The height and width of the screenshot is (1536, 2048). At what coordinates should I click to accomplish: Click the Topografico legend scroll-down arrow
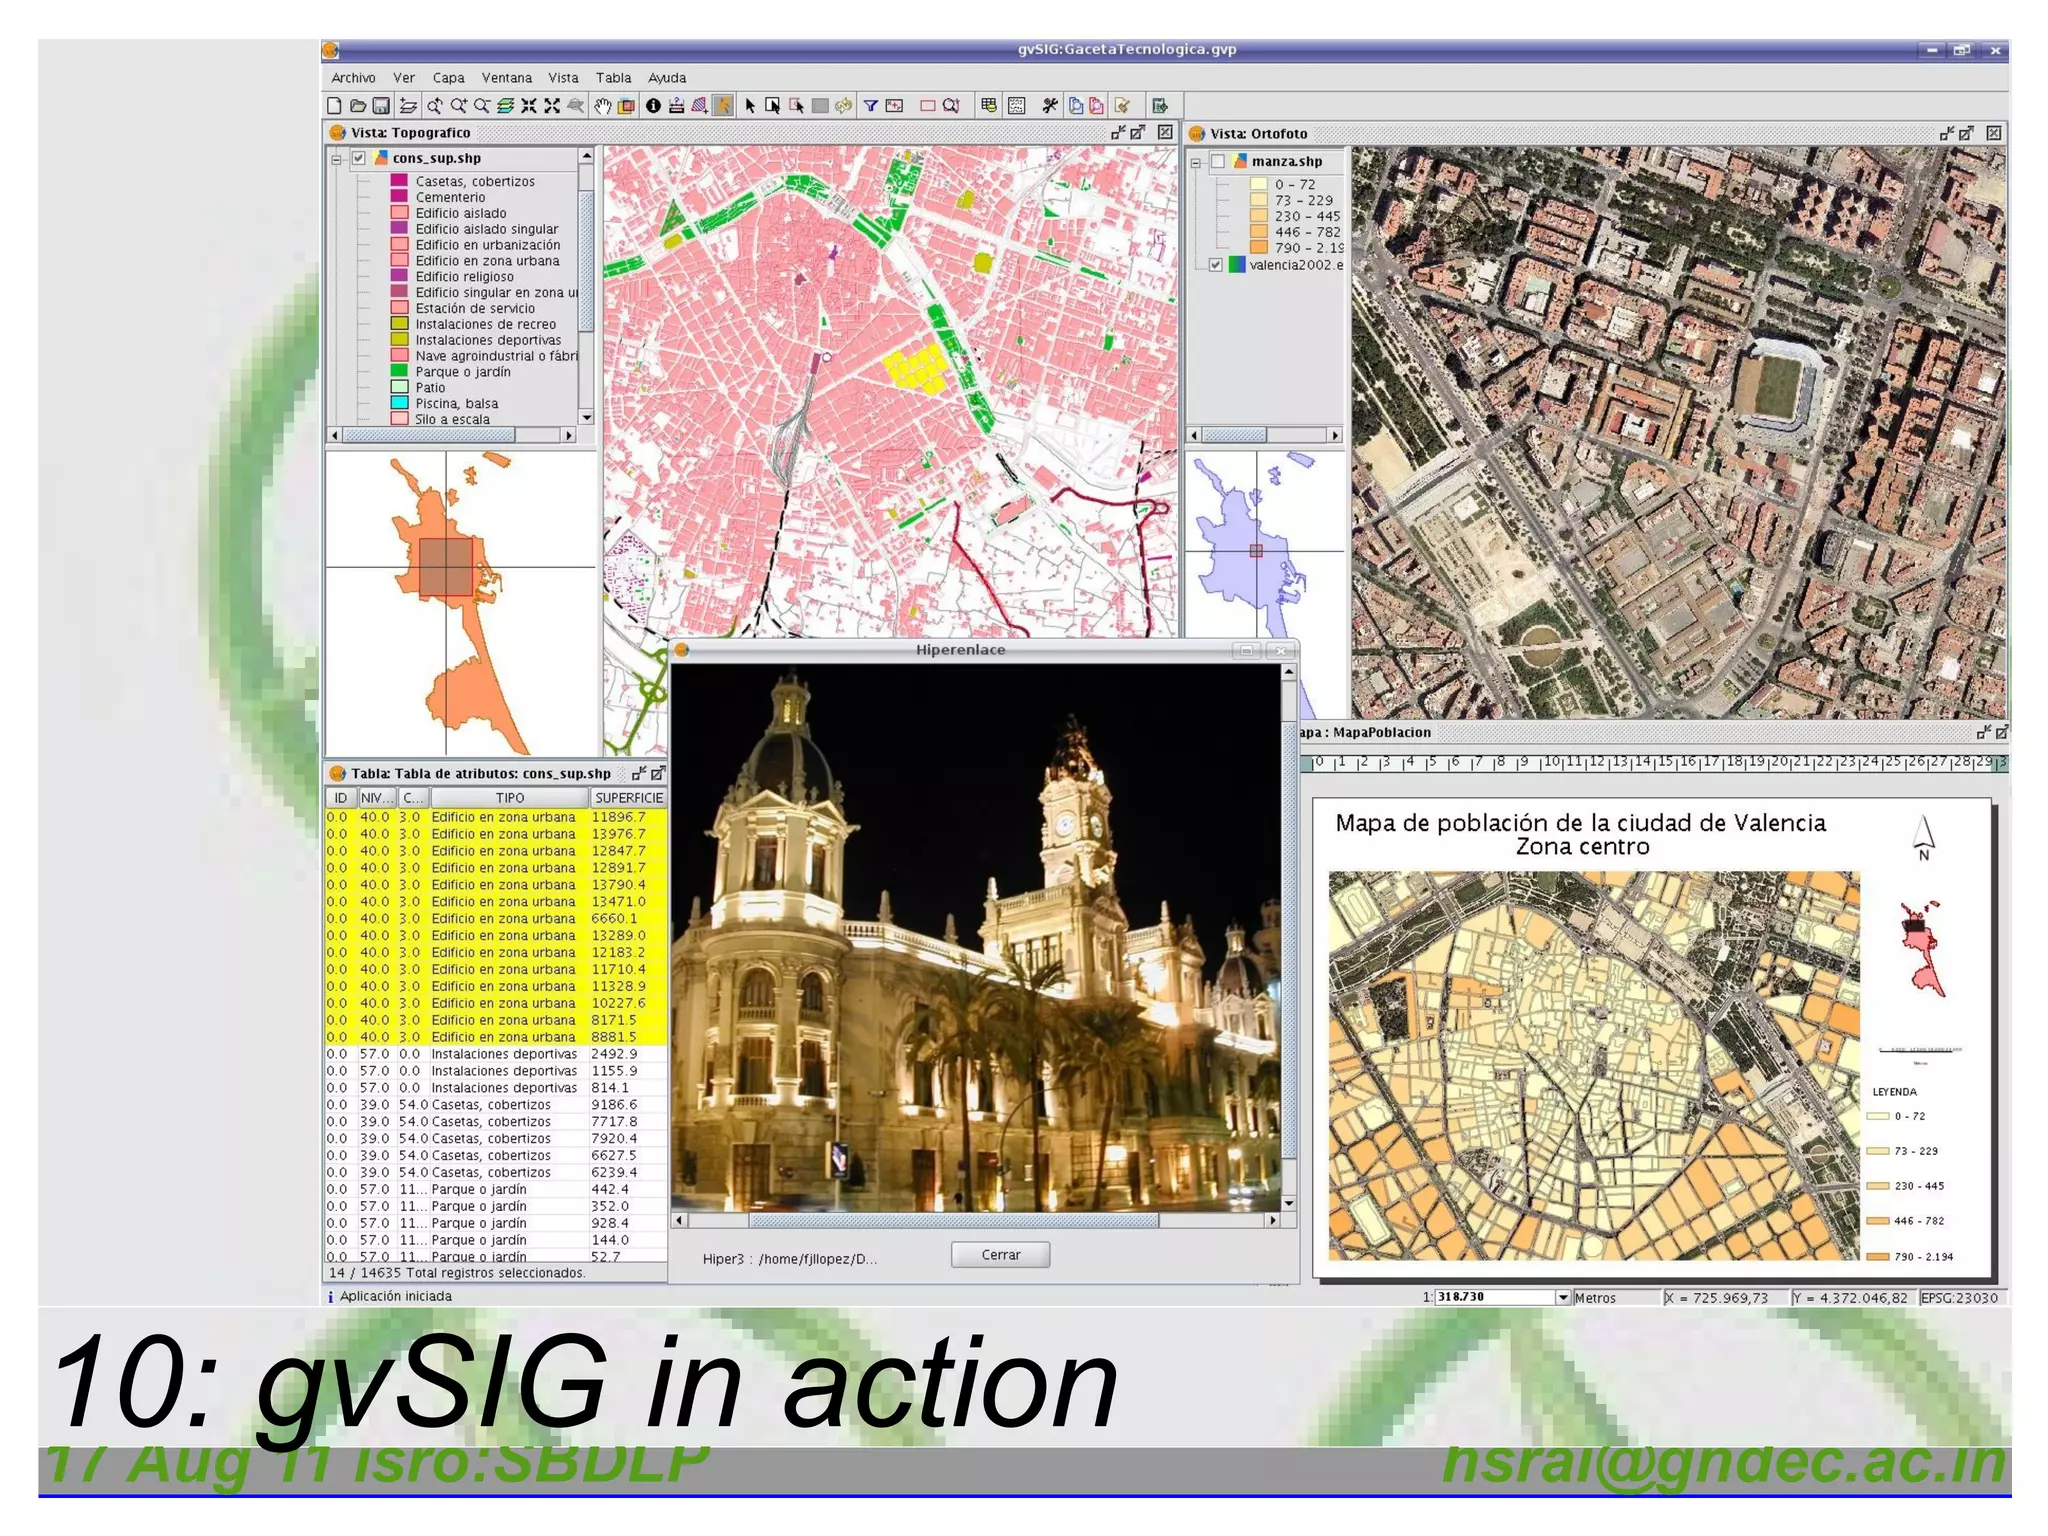(586, 417)
